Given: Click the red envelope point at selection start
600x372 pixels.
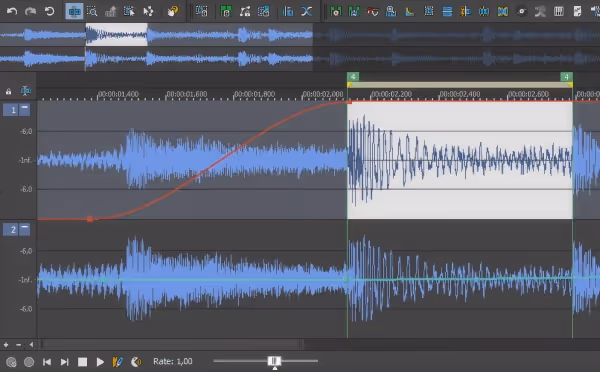Looking at the screenshot, I should [x=349, y=102].
